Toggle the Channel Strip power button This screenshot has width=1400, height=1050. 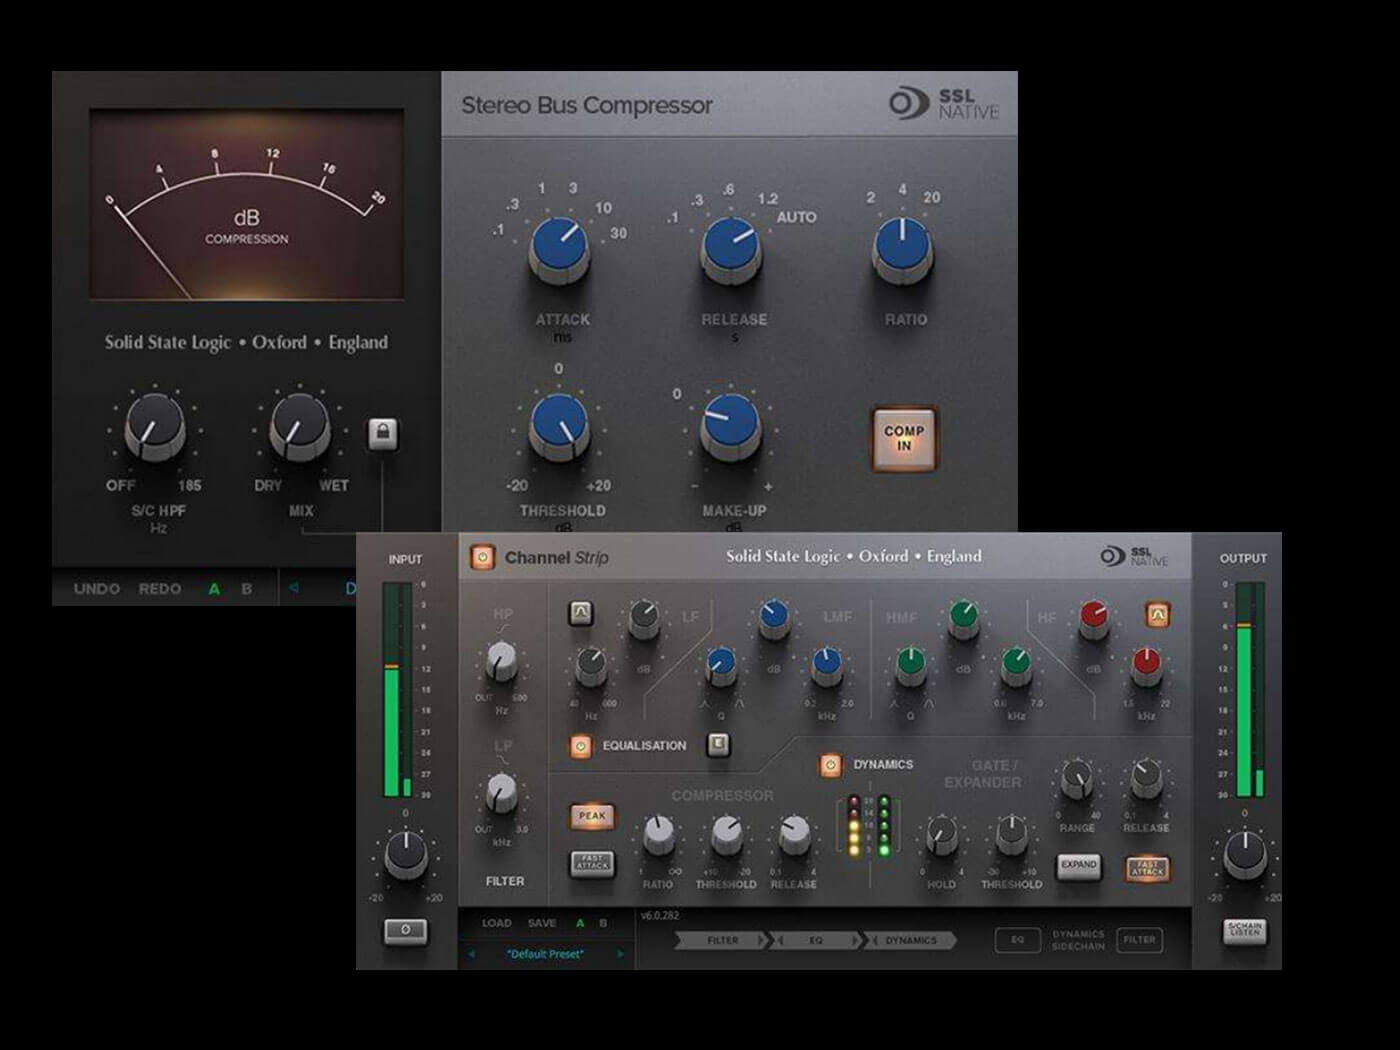pyautogui.click(x=483, y=557)
